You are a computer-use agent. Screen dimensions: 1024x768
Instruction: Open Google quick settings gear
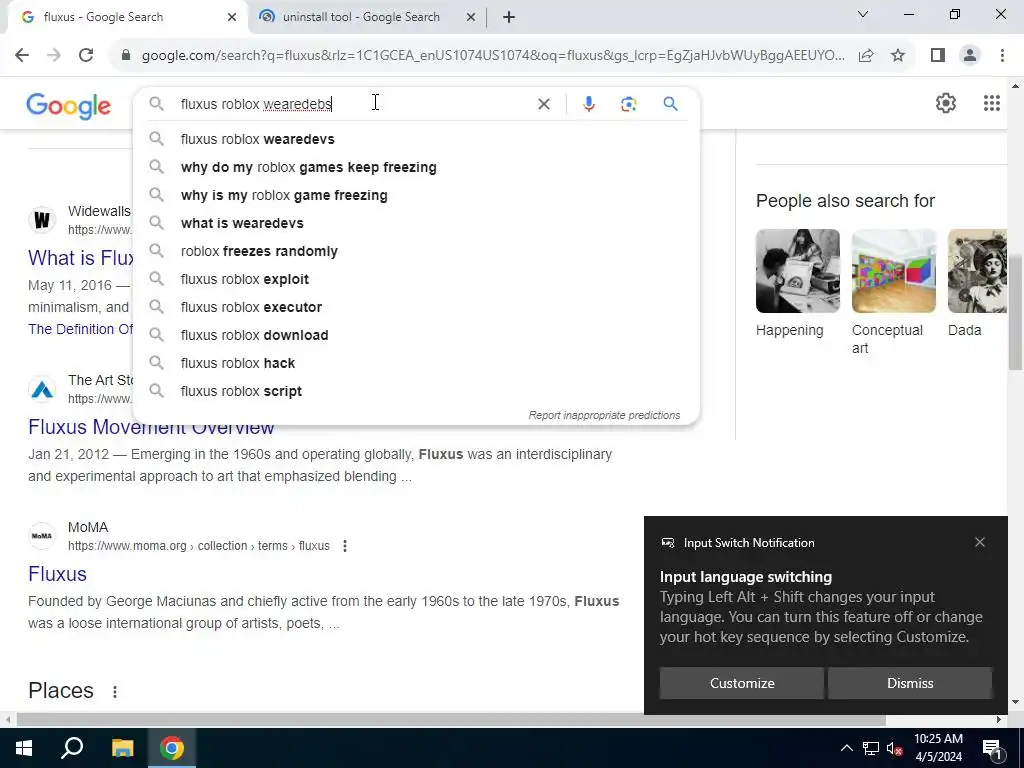point(946,103)
